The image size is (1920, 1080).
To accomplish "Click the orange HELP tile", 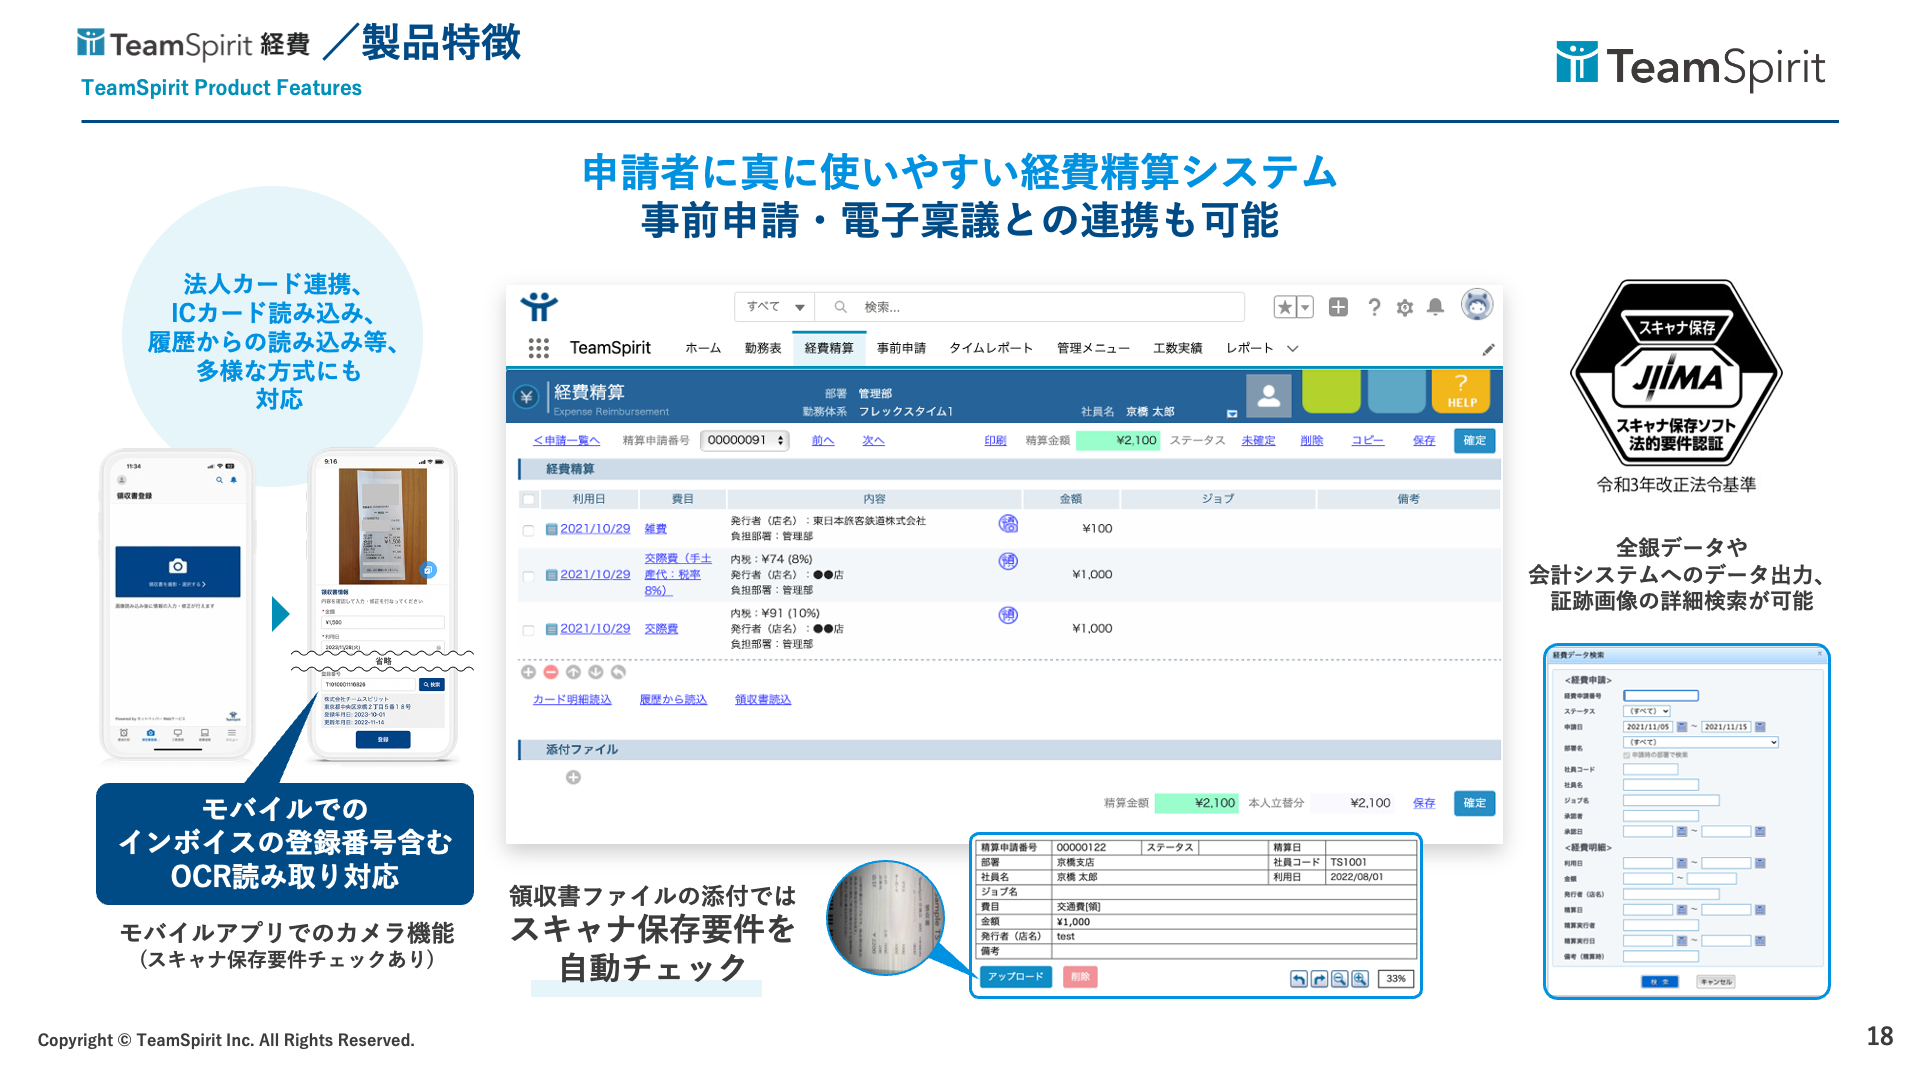I will (x=1461, y=391).
